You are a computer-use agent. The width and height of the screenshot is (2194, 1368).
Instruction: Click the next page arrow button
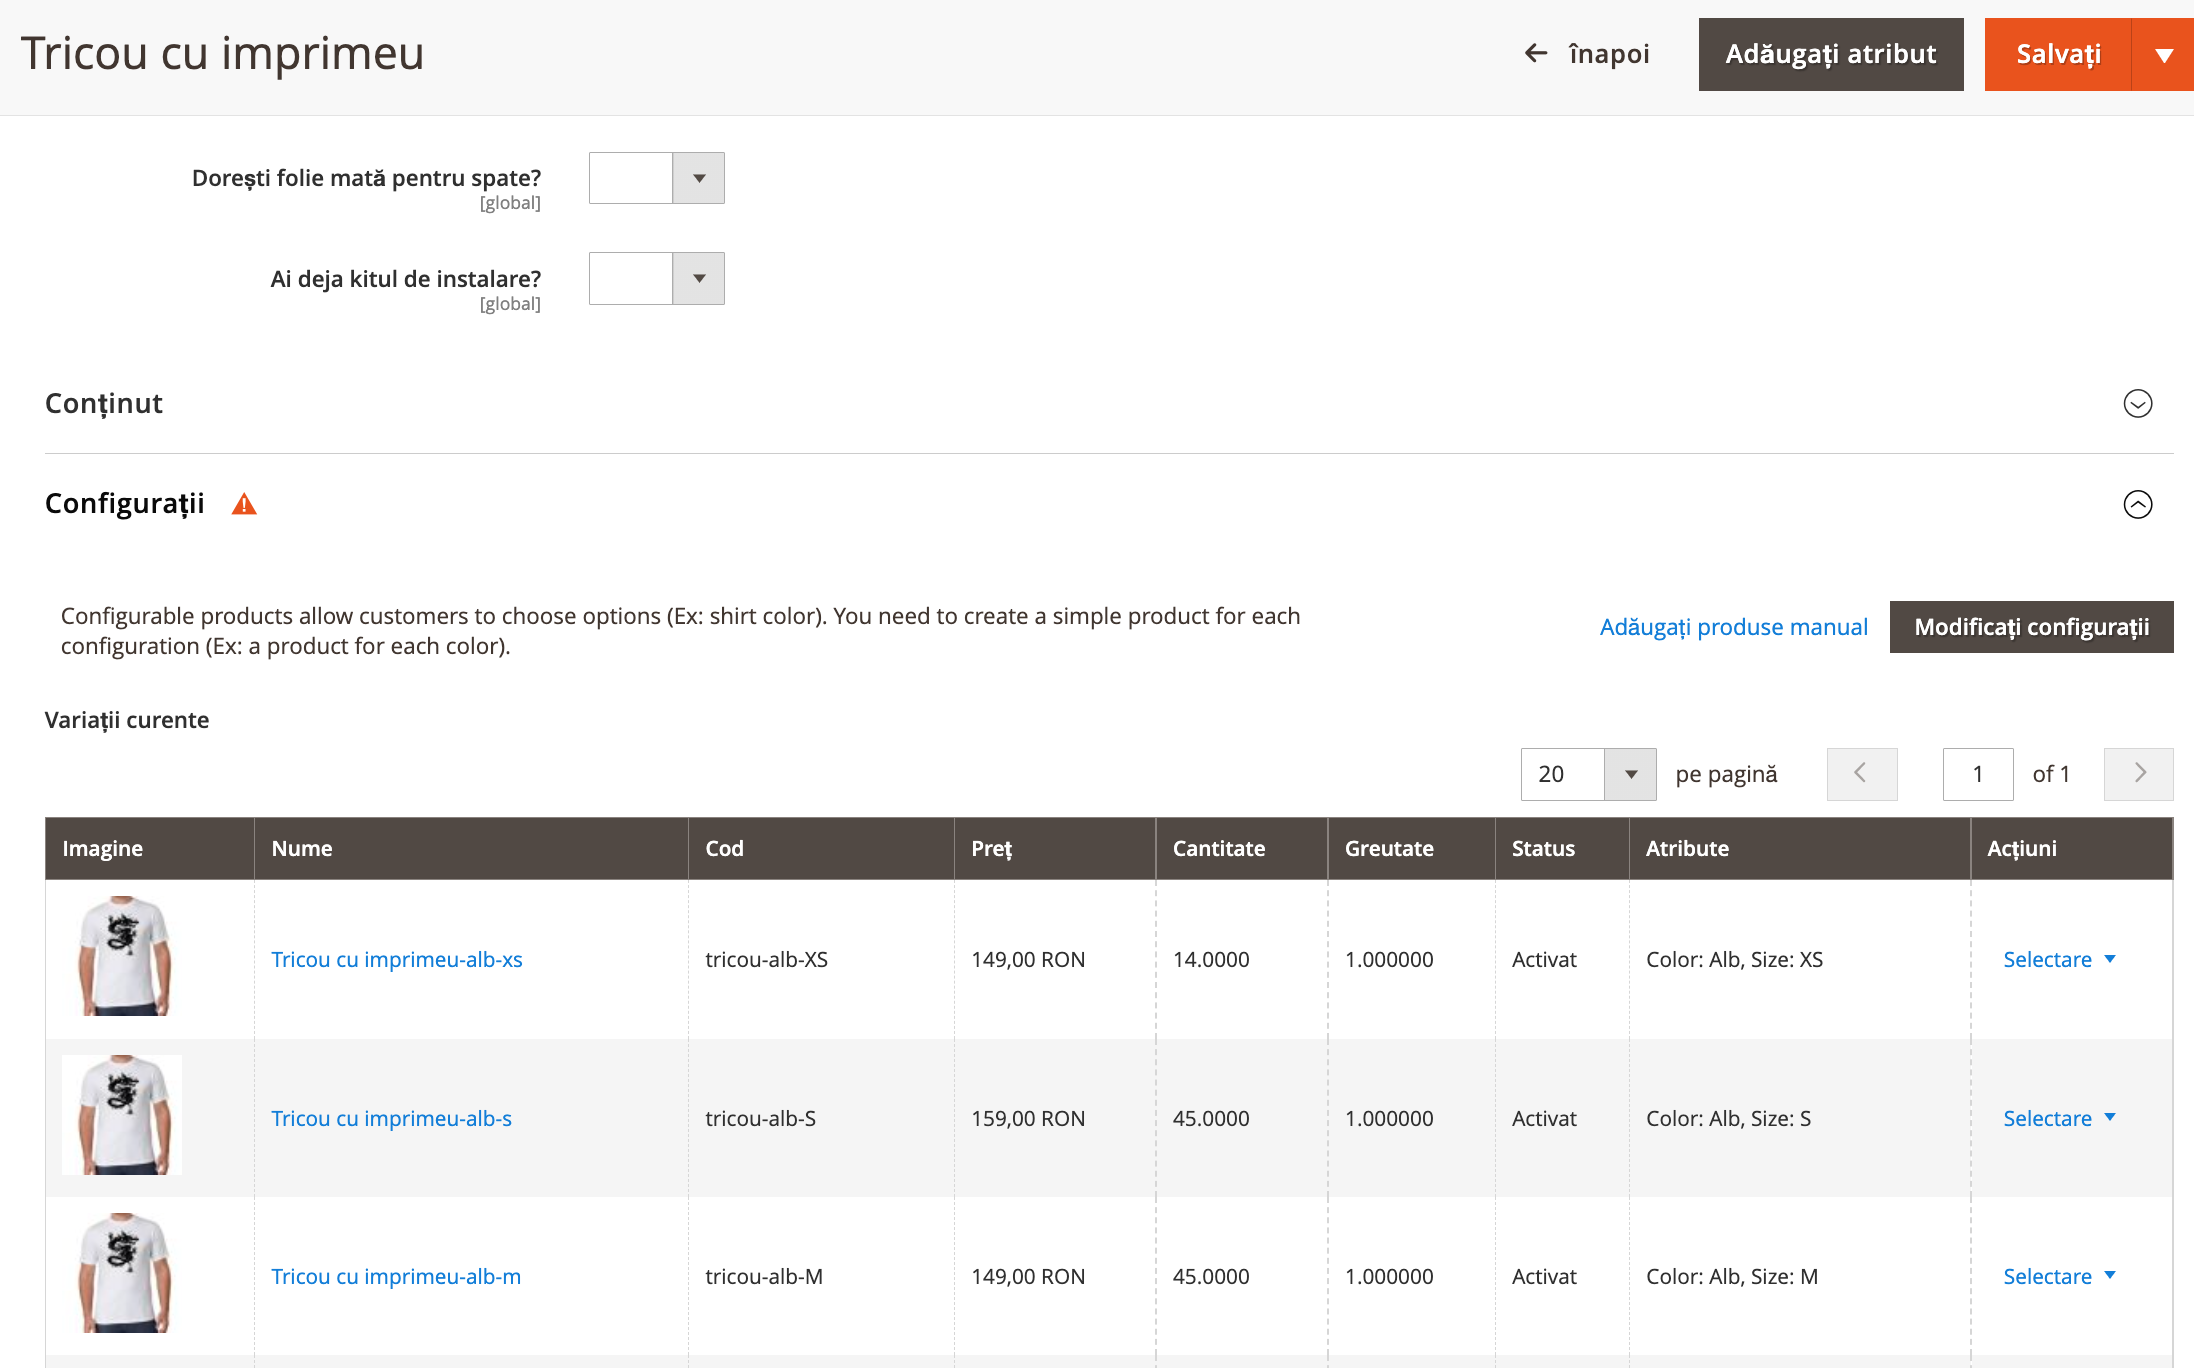point(2138,774)
